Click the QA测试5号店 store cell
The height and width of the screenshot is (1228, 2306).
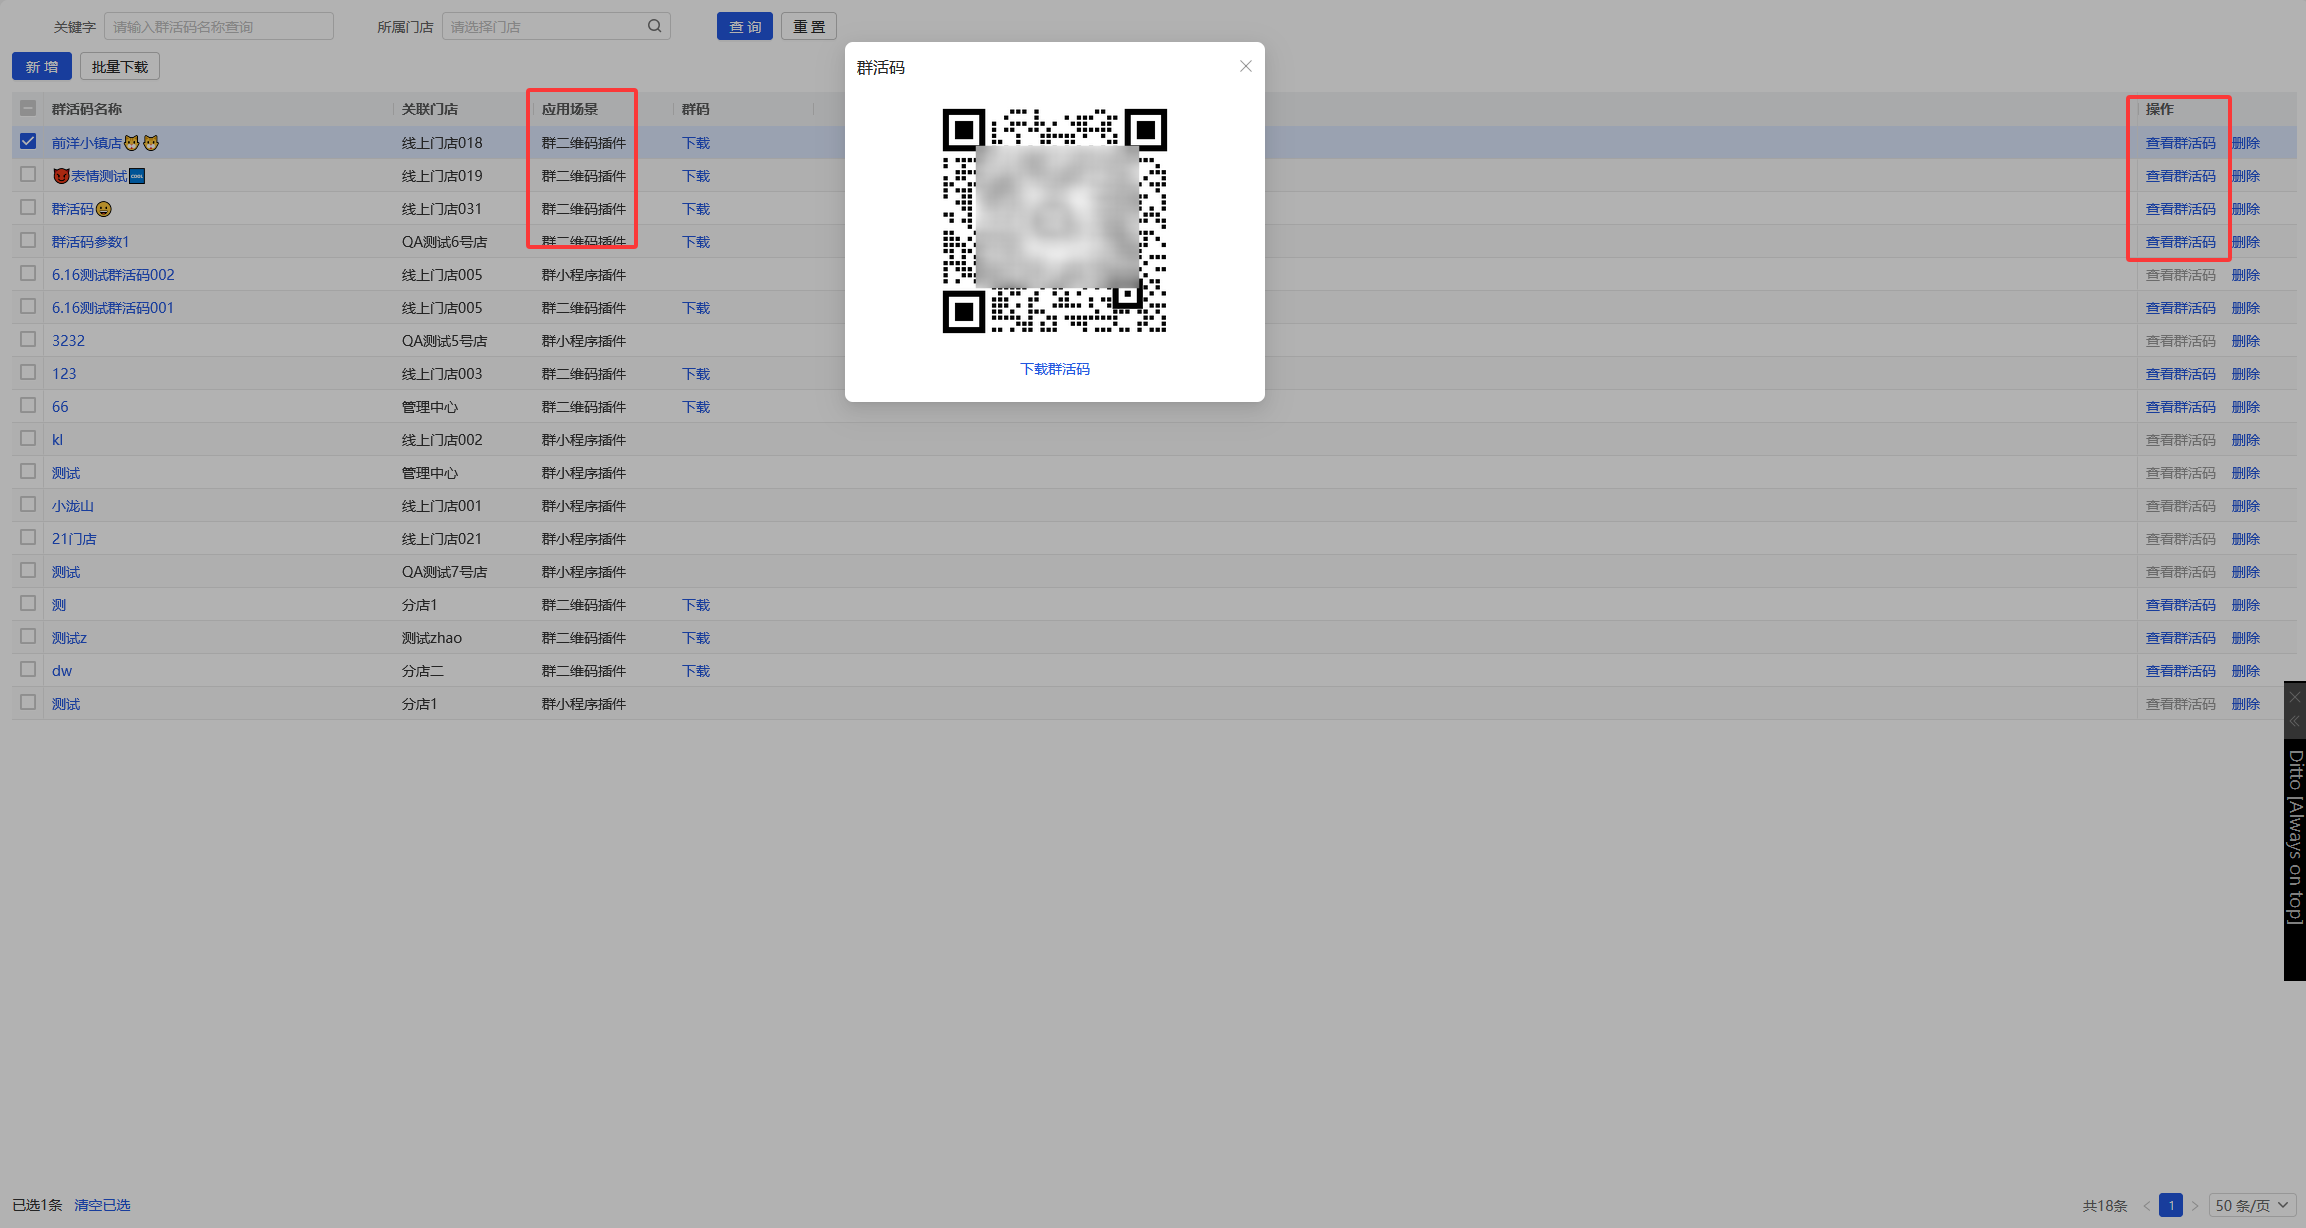[444, 341]
